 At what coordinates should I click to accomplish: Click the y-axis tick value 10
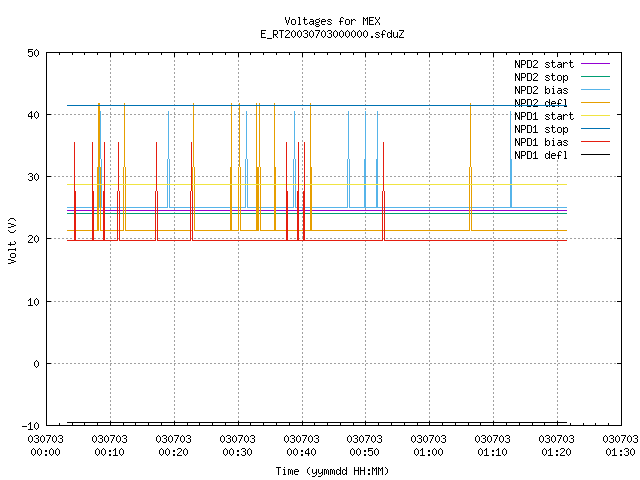(x=33, y=302)
